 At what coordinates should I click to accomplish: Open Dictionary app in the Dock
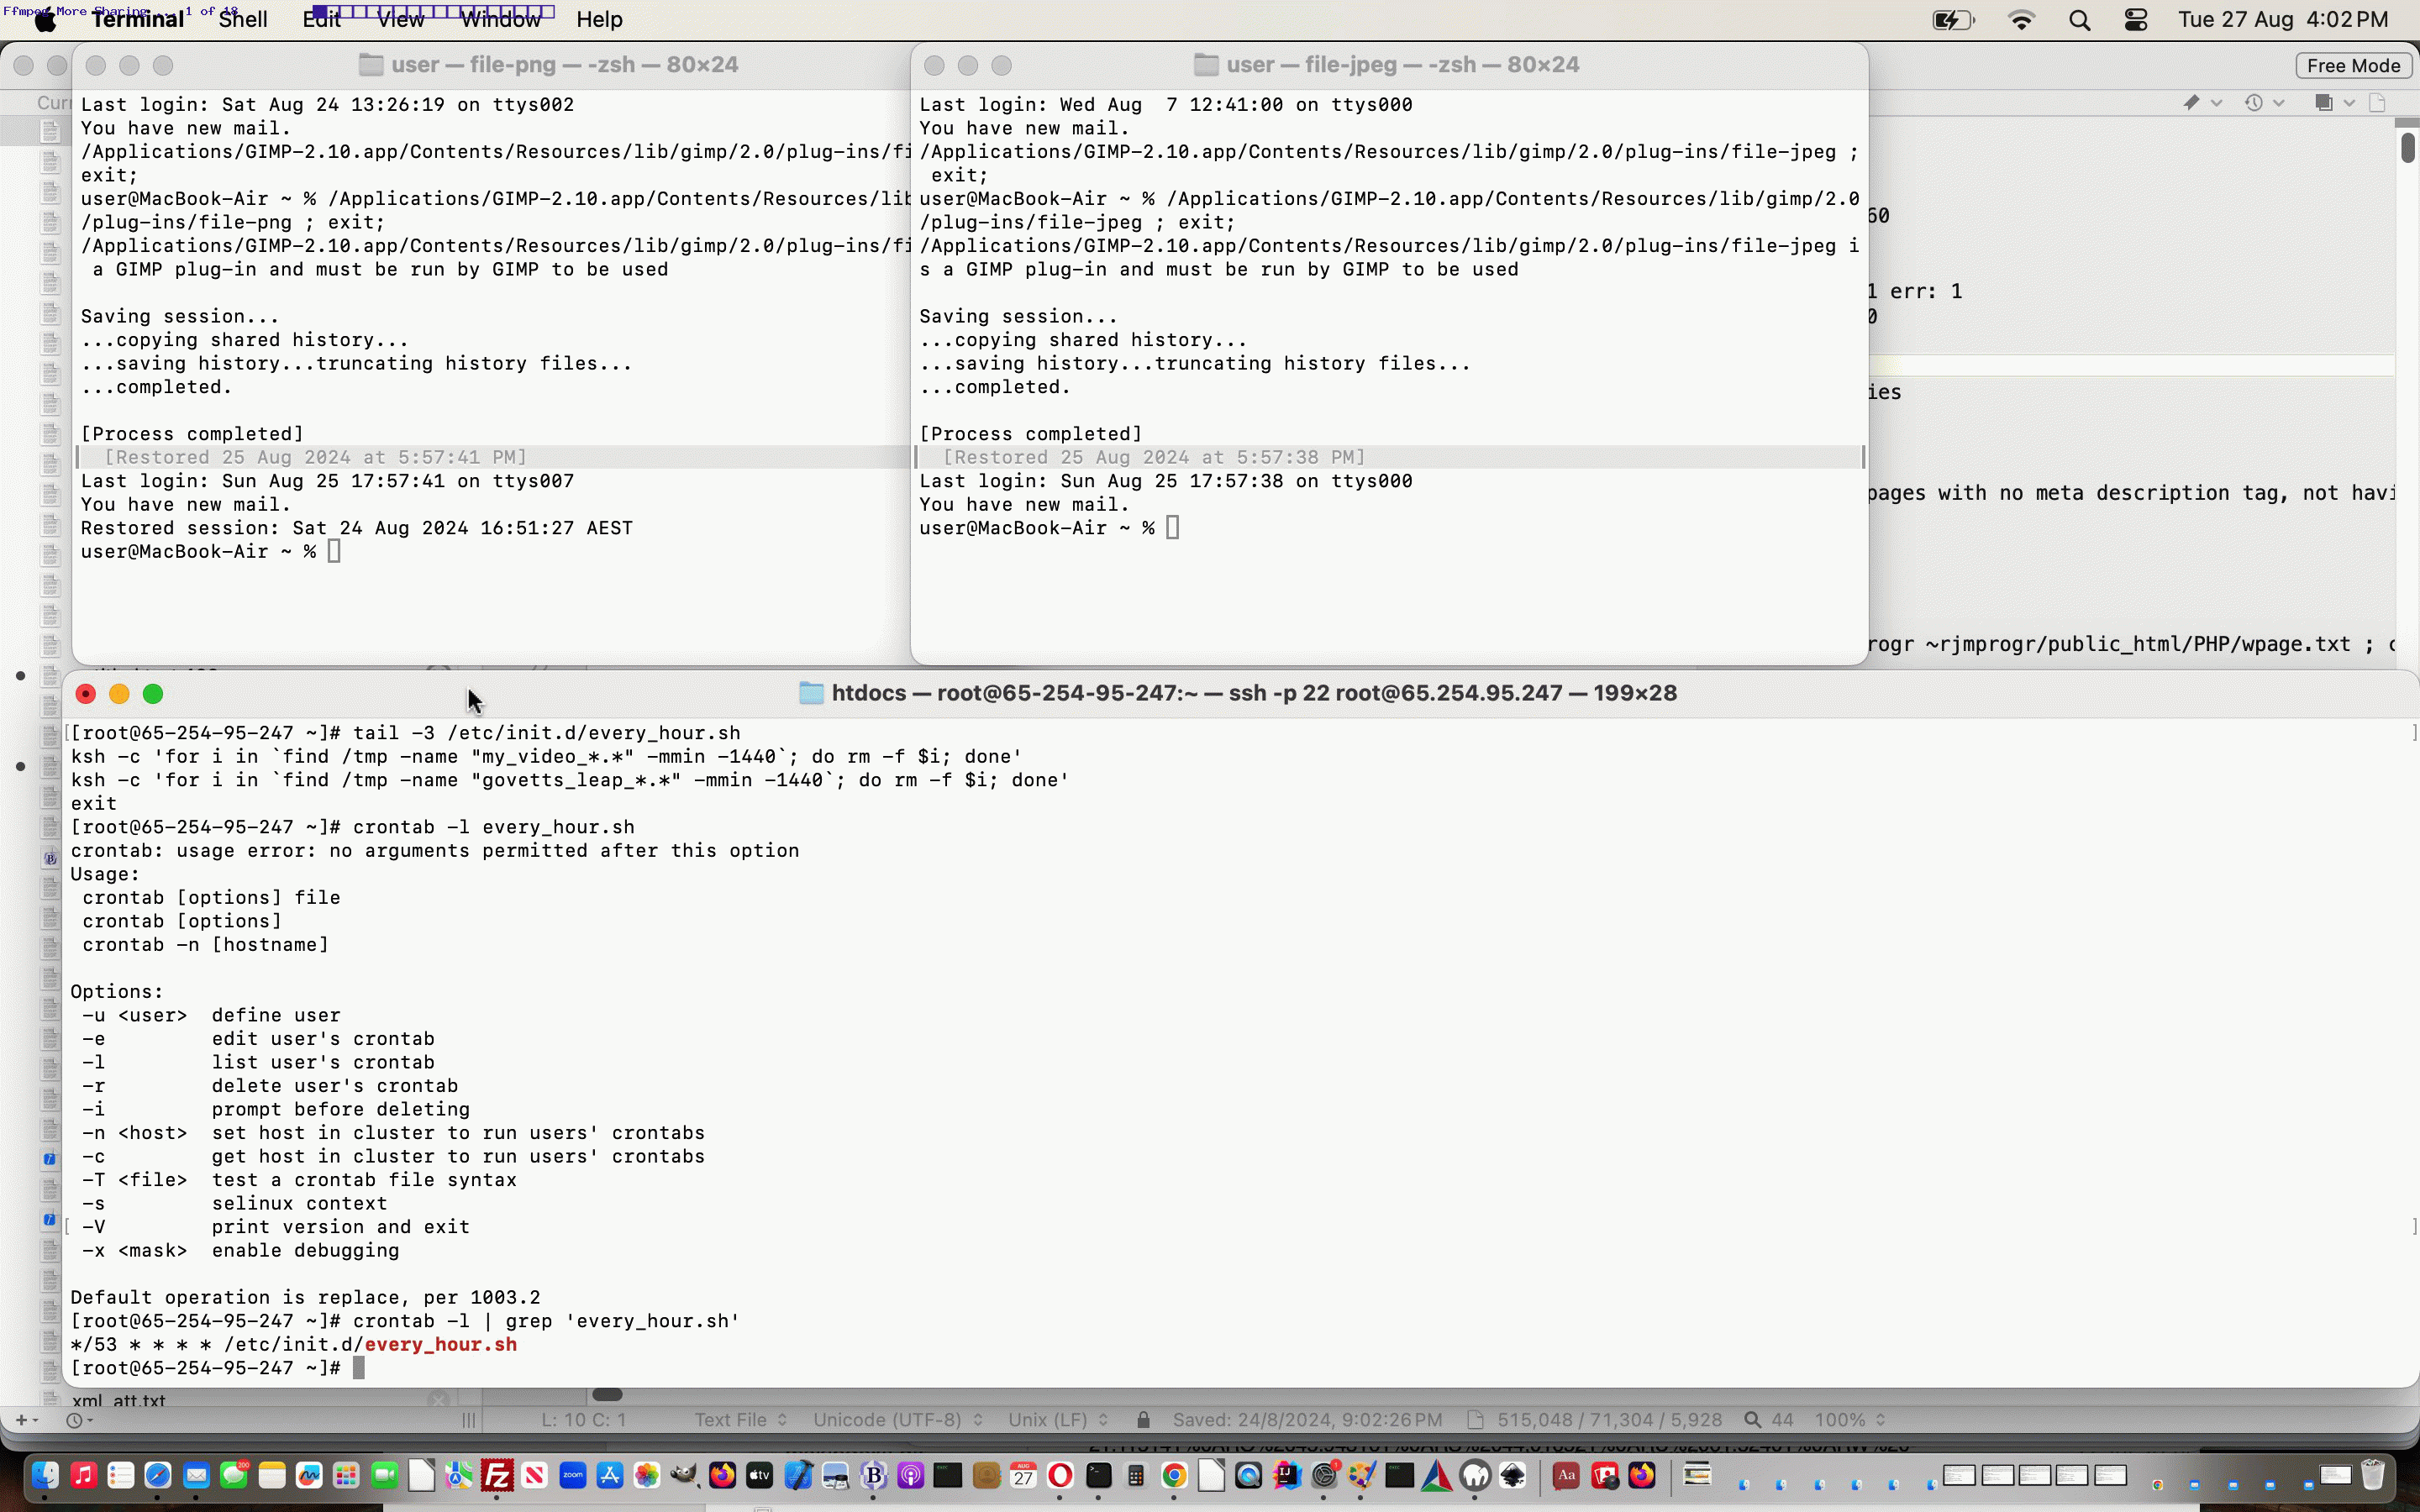coord(1566,1476)
